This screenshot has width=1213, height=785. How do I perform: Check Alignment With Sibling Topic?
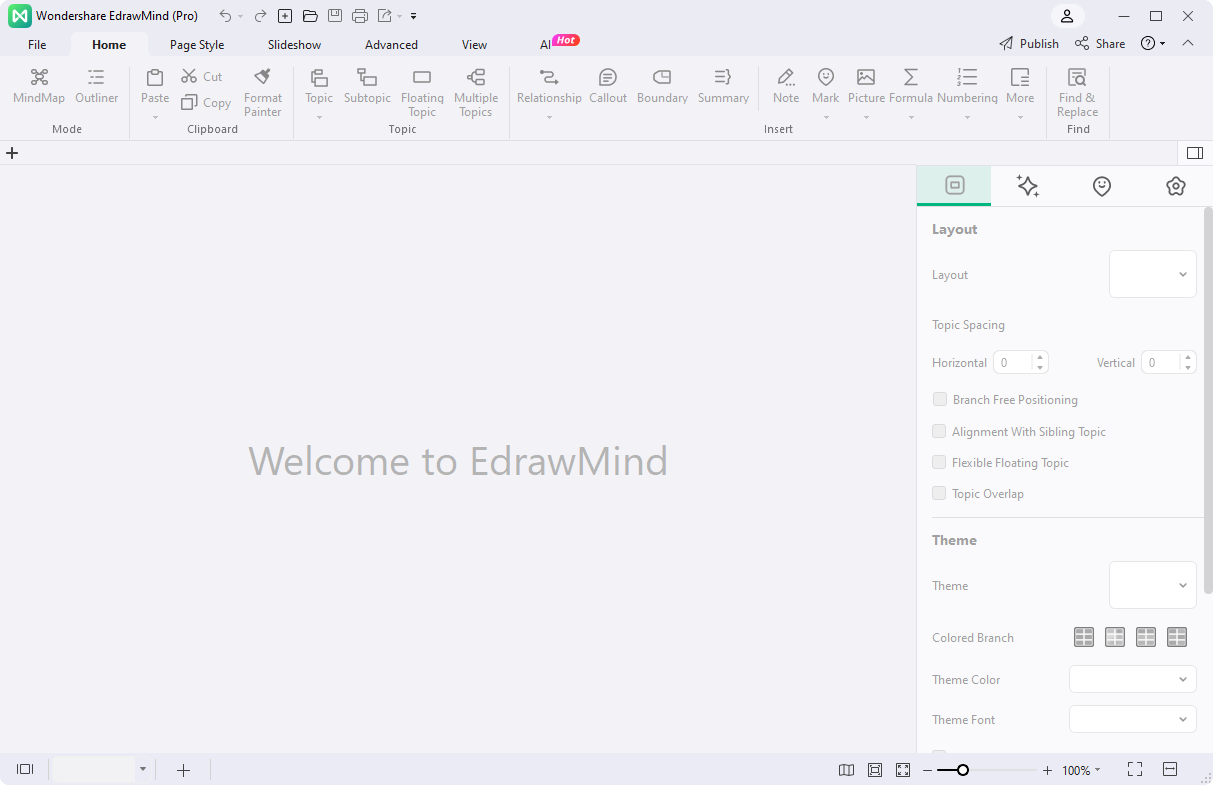939,431
